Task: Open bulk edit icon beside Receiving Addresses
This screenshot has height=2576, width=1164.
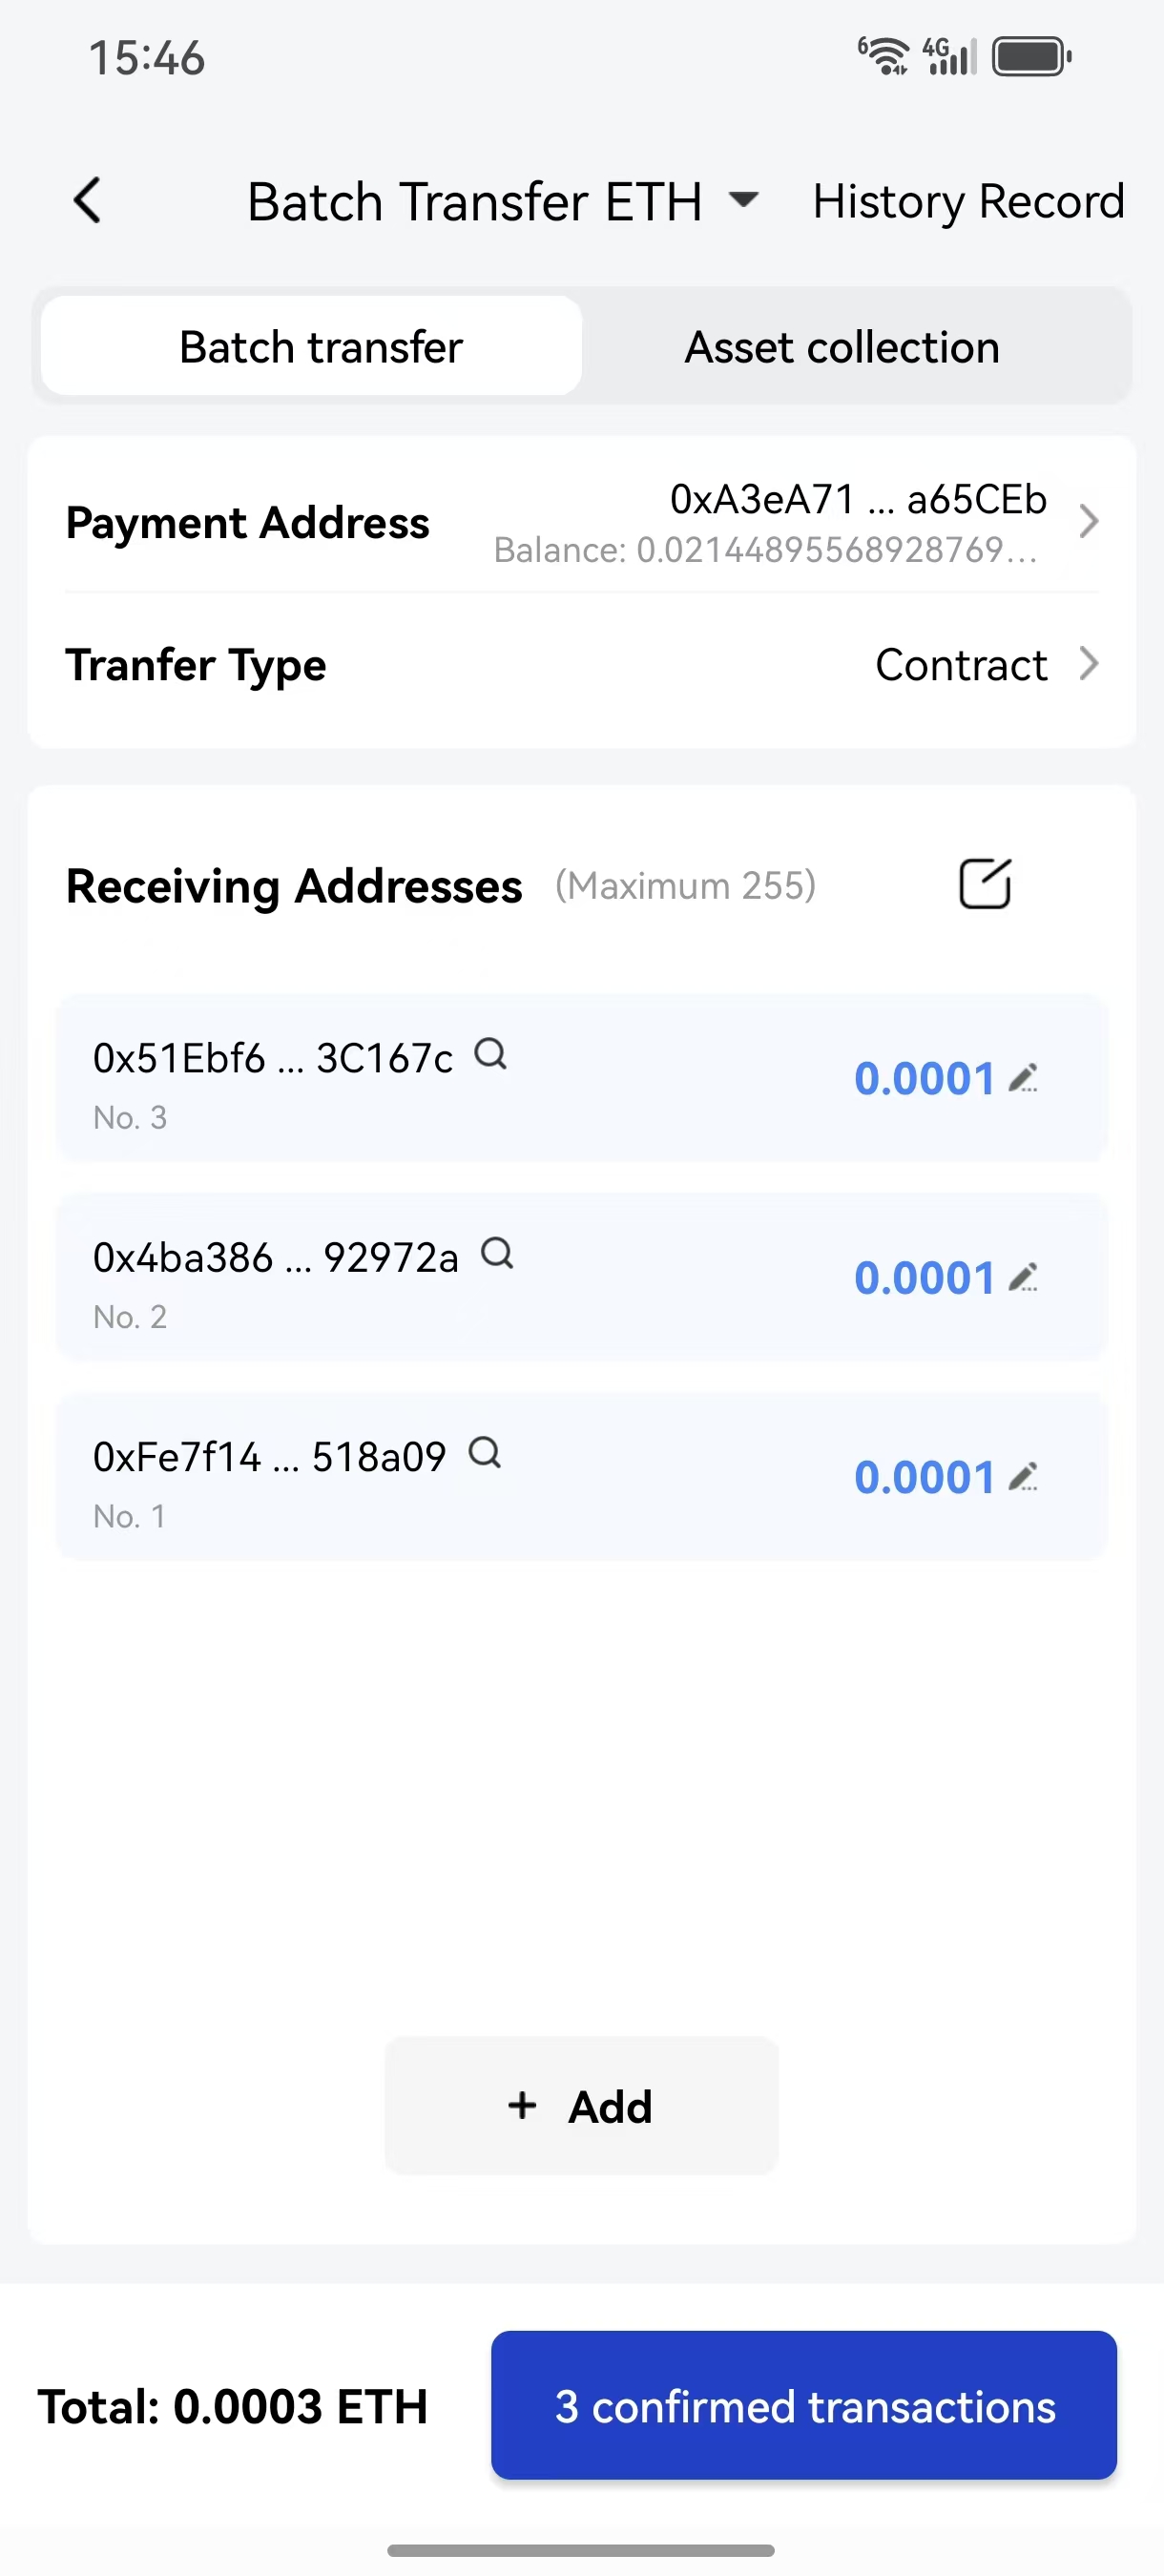Action: (x=985, y=884)
